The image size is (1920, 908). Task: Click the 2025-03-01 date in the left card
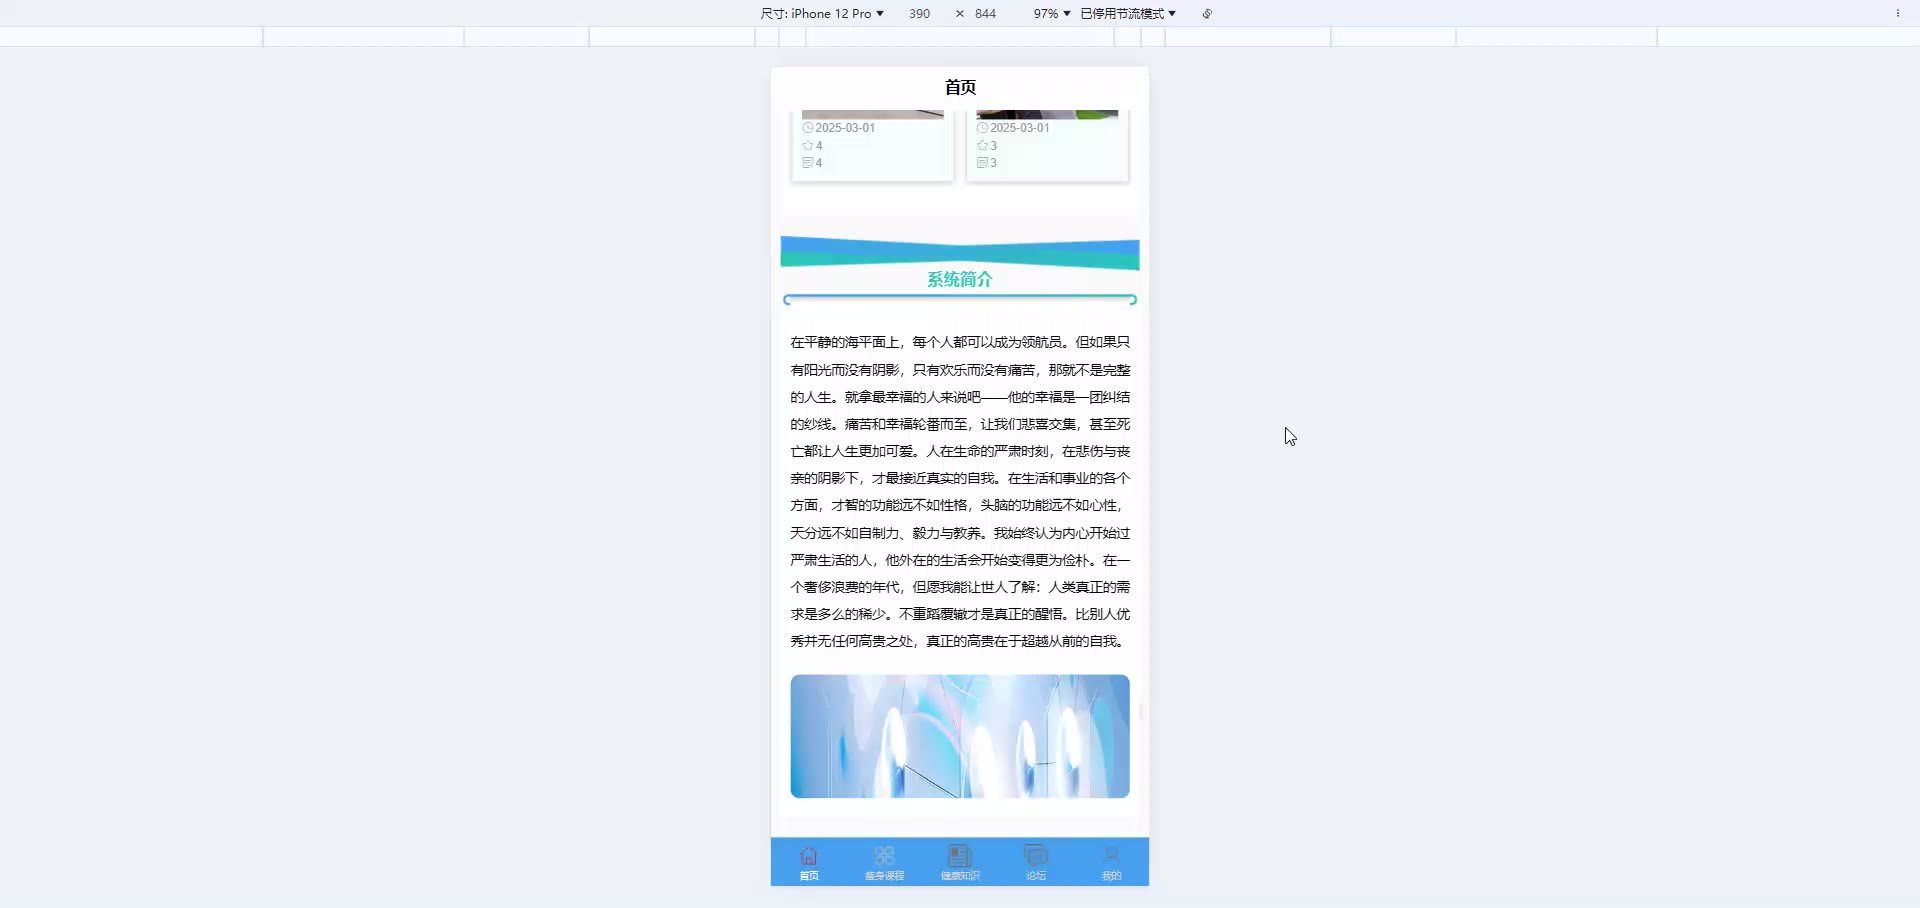[845, 128]
